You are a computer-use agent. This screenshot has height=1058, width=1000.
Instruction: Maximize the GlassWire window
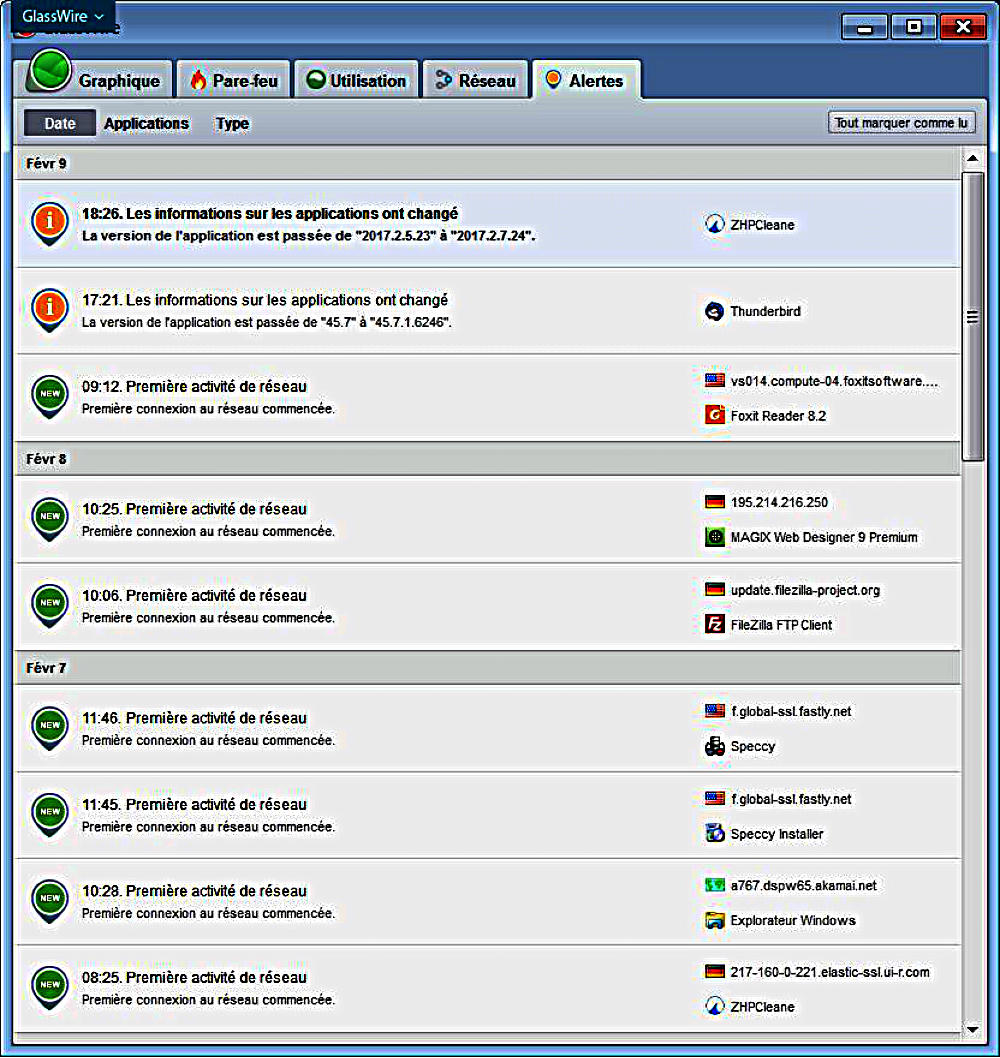point(914,27)
